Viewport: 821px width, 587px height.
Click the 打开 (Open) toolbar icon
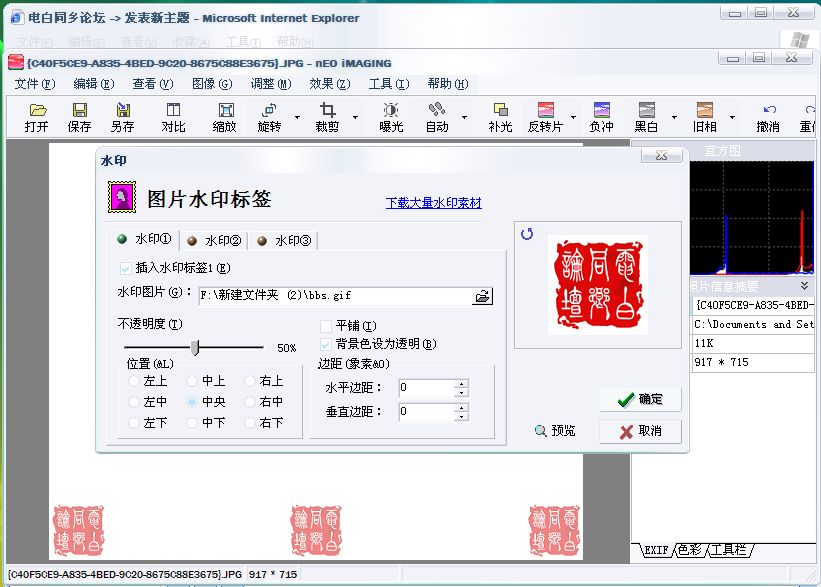37,110
